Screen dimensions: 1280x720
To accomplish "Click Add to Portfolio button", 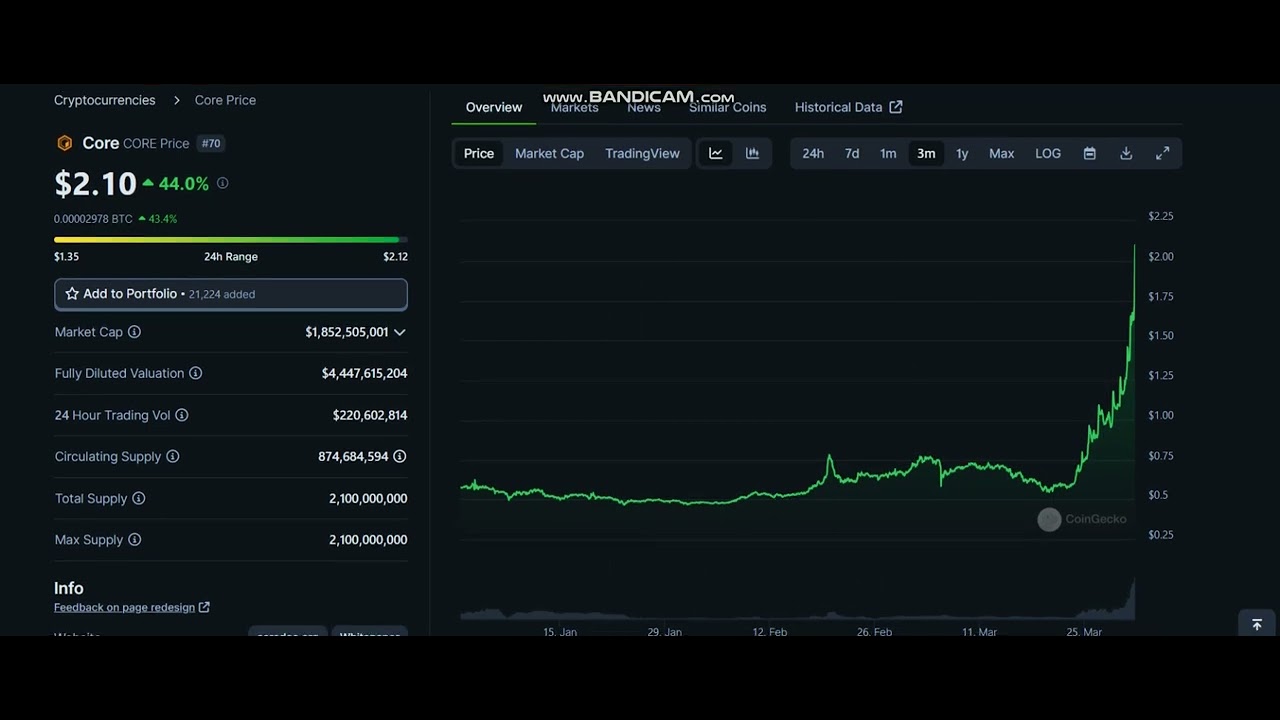I will pyautogui.click(x=231, y=294).
